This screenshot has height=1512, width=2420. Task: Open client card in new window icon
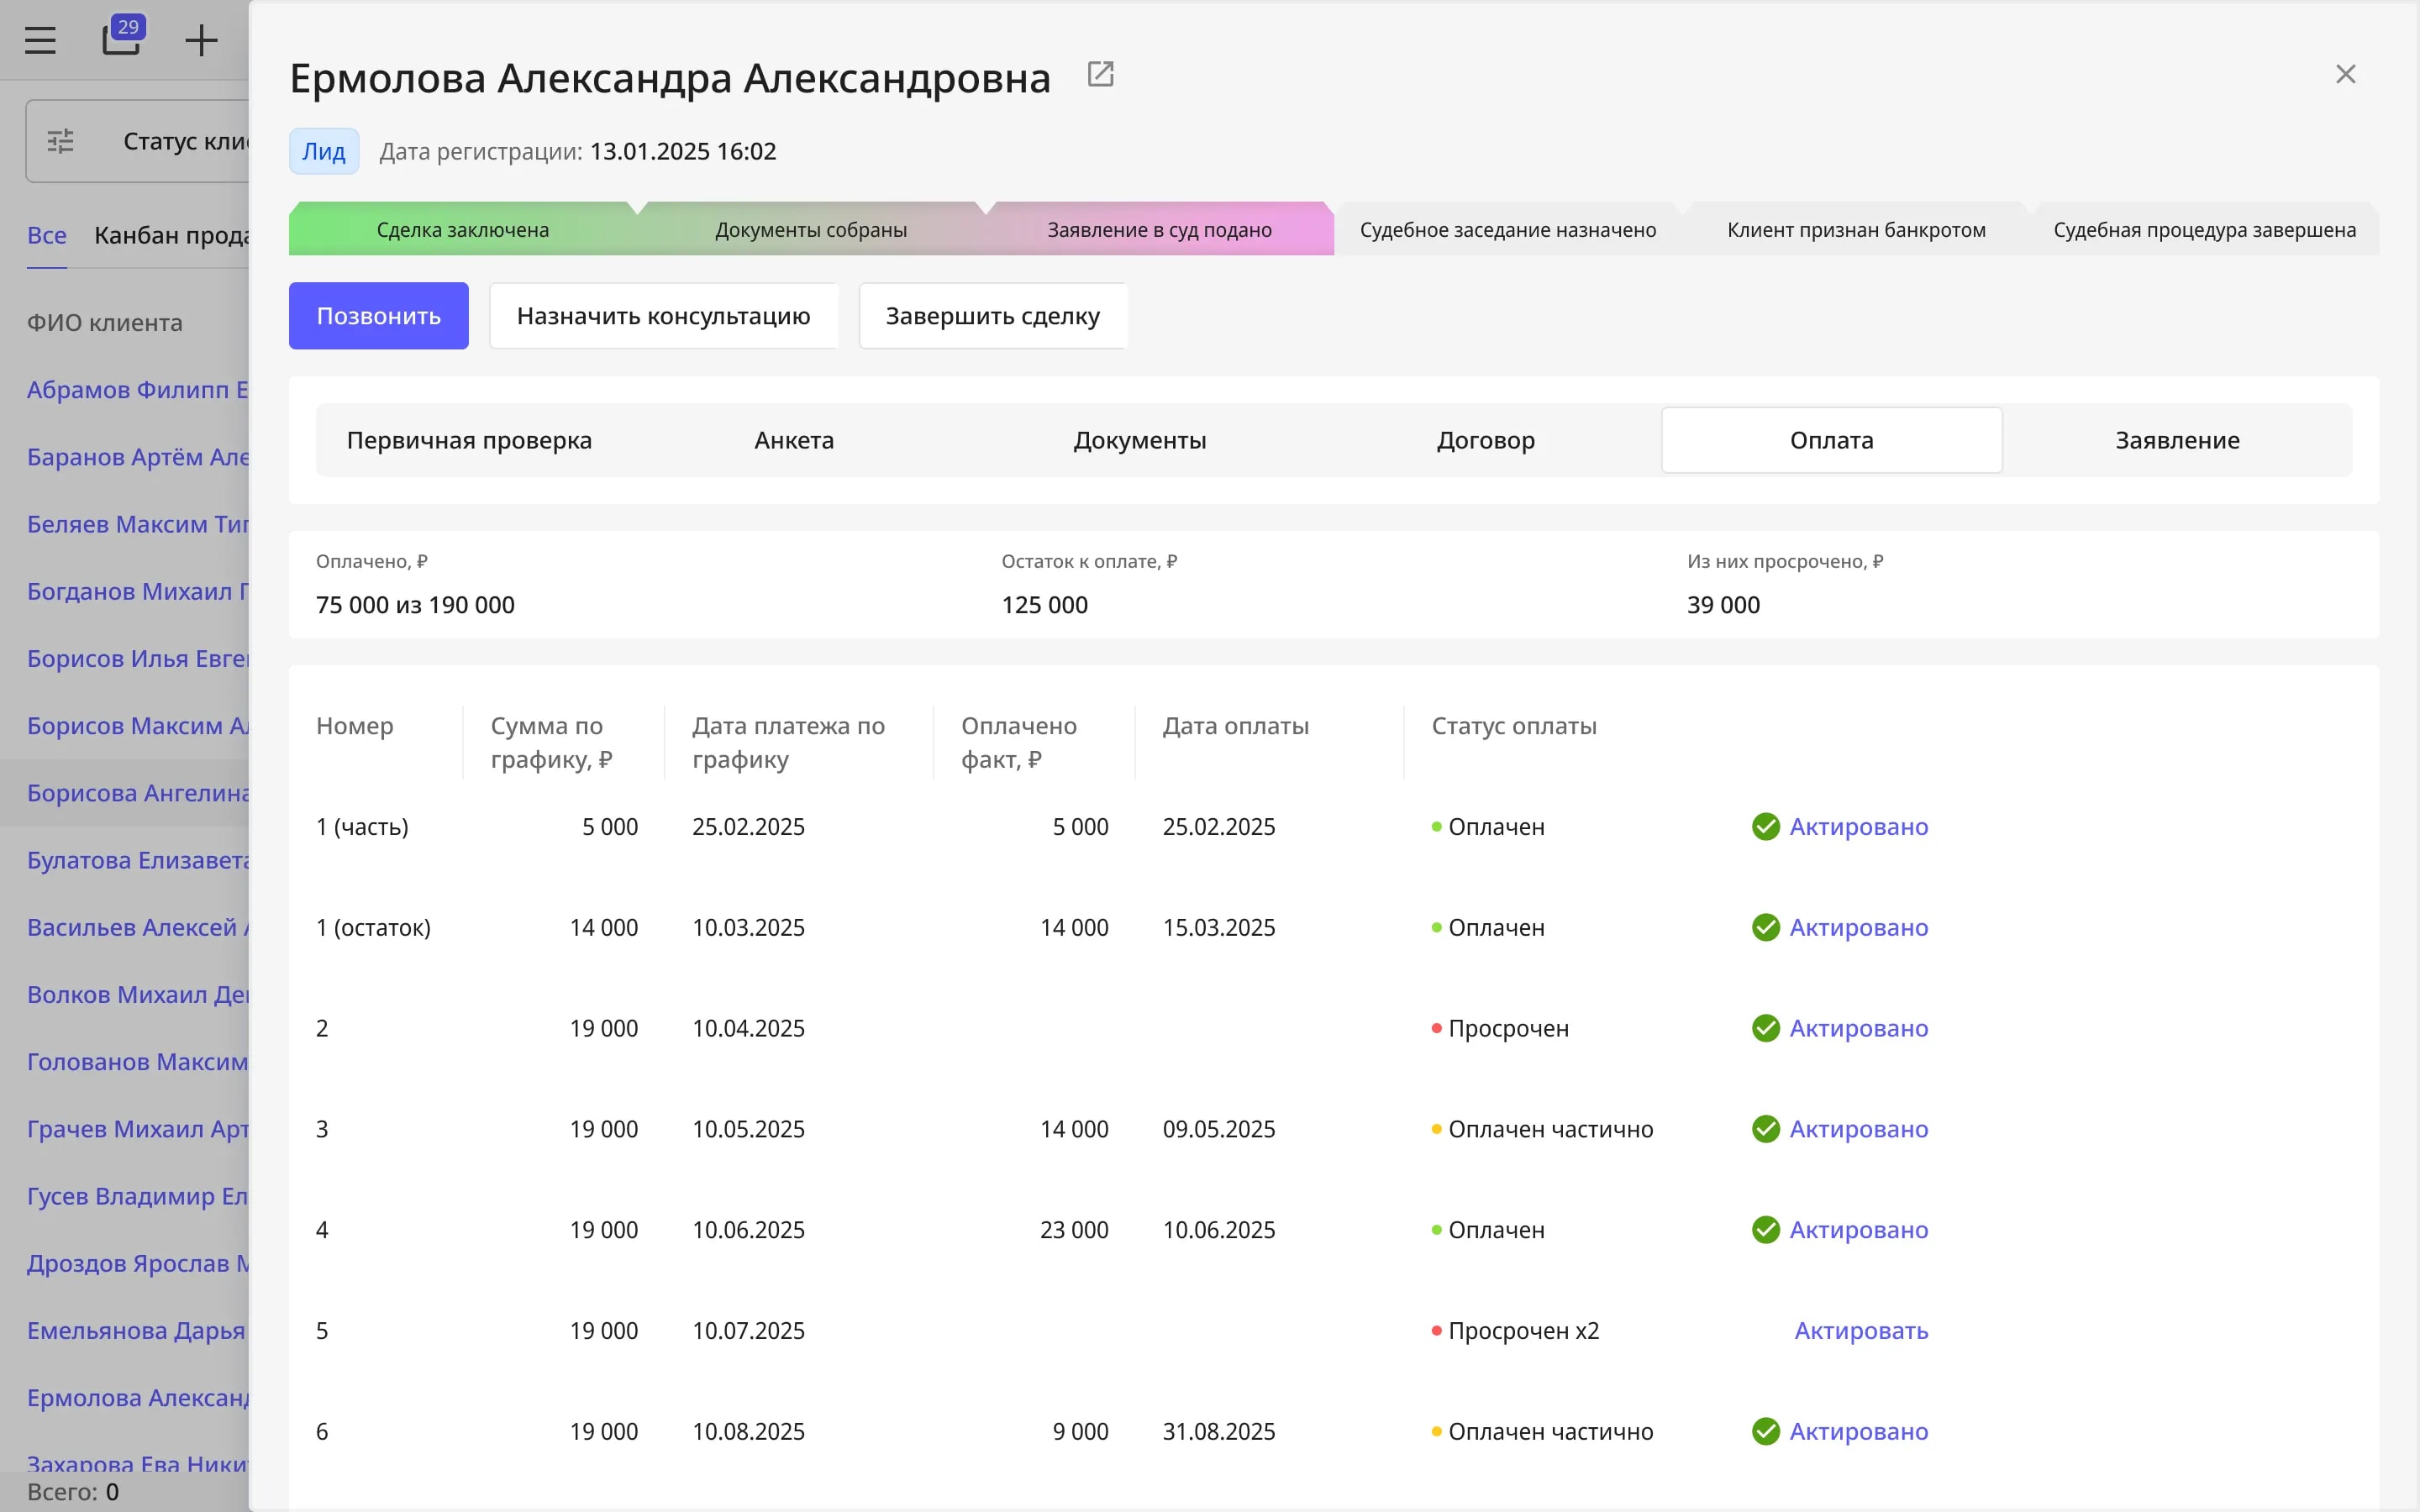(1100, 74)
